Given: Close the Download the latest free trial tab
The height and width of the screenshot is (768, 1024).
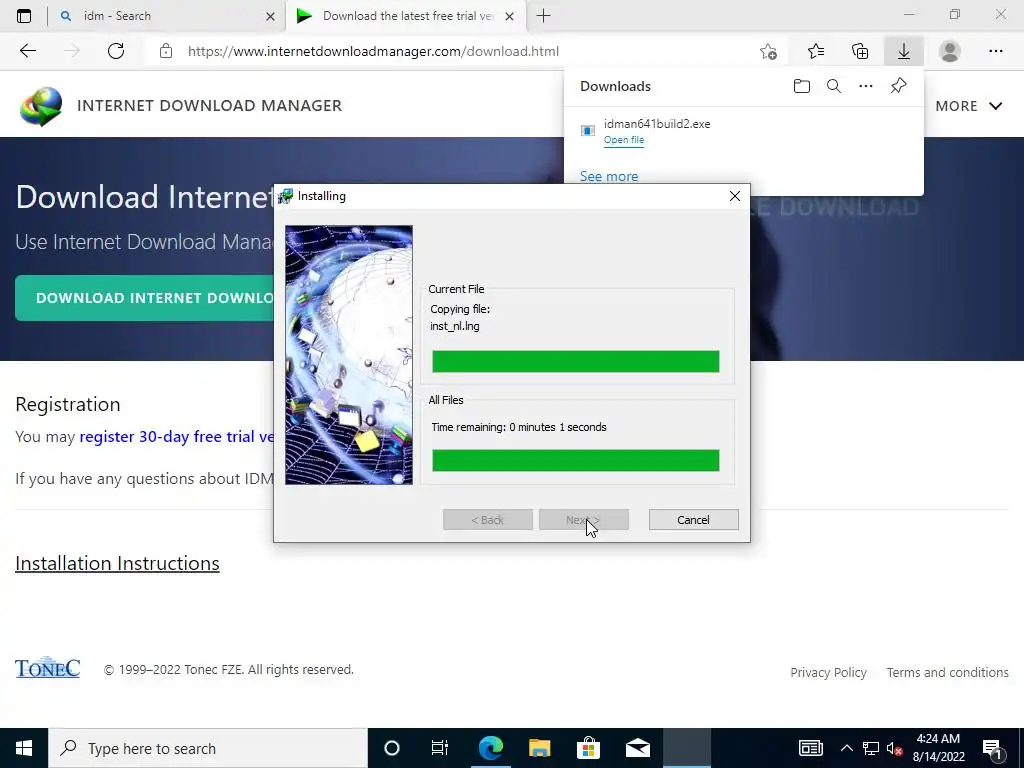Looking at the screenshot, I should (509, 16).
